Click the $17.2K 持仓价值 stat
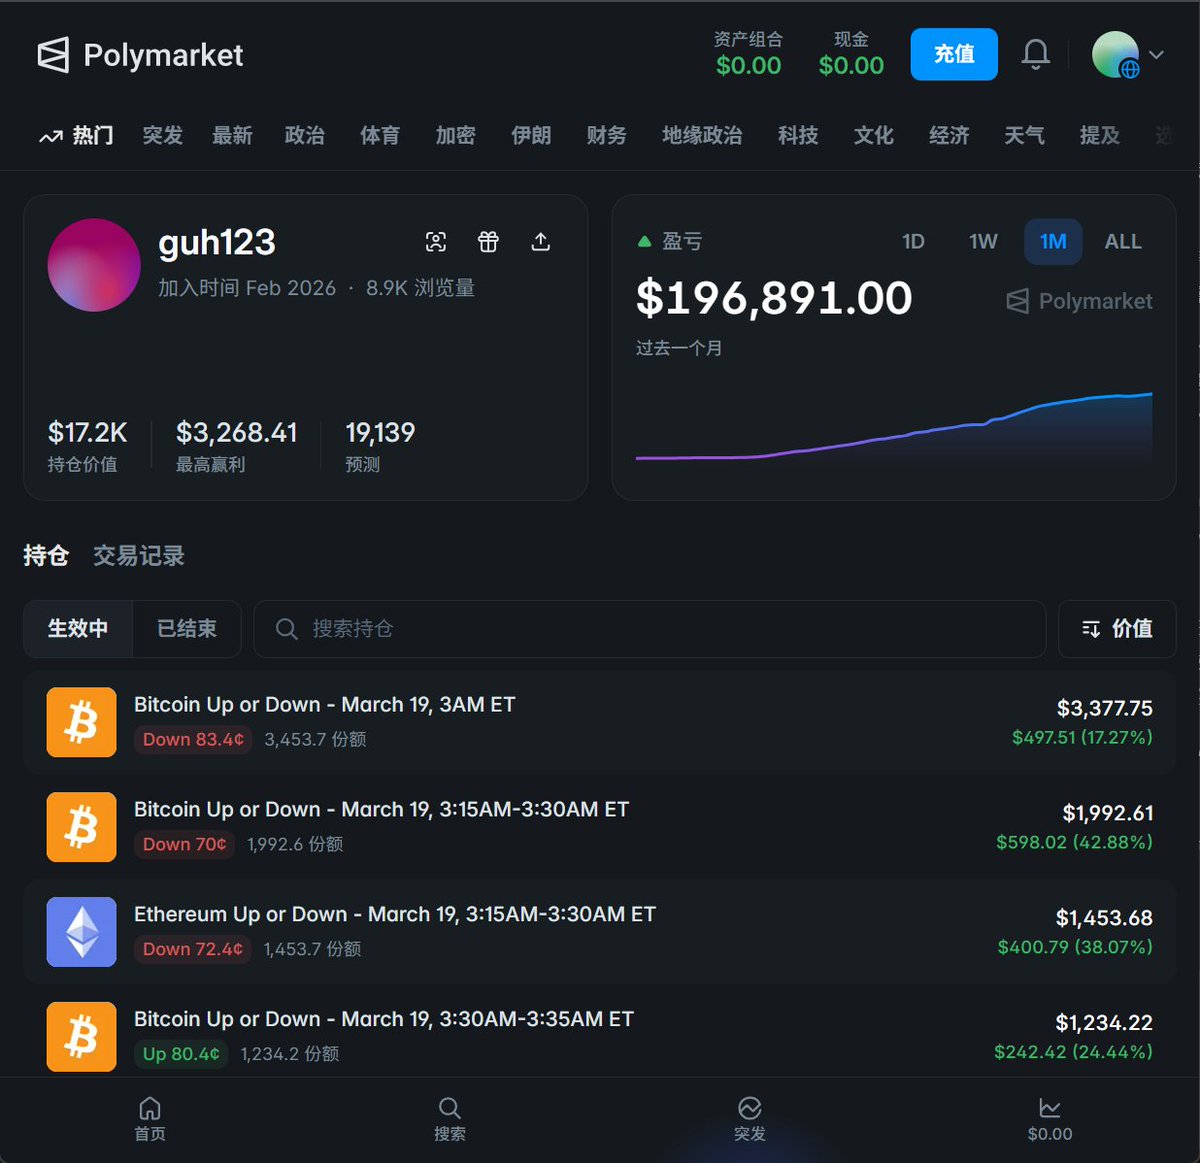 (x=87, y=445)
